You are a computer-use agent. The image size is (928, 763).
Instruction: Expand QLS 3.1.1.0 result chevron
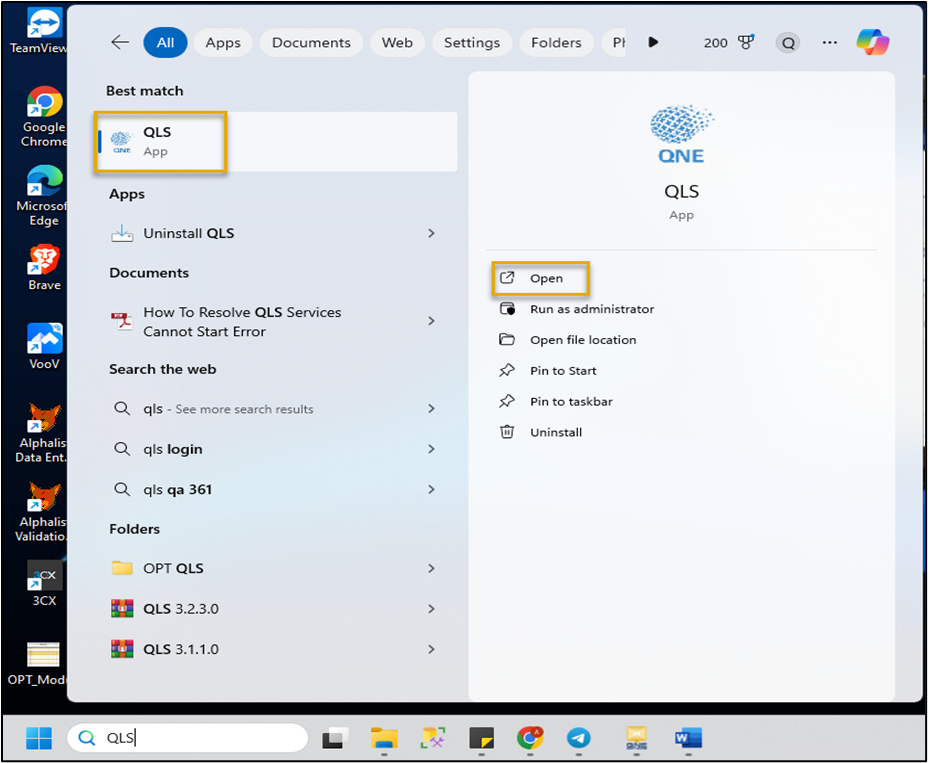431,649
